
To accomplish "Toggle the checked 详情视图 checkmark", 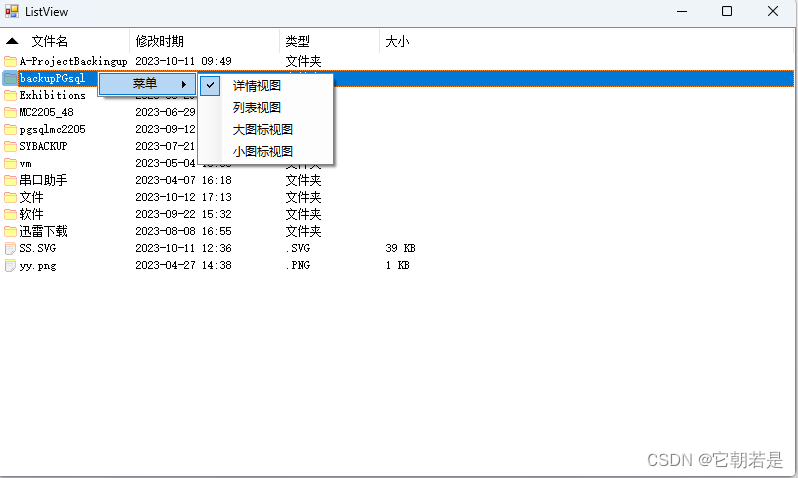I will coord(210,85).
